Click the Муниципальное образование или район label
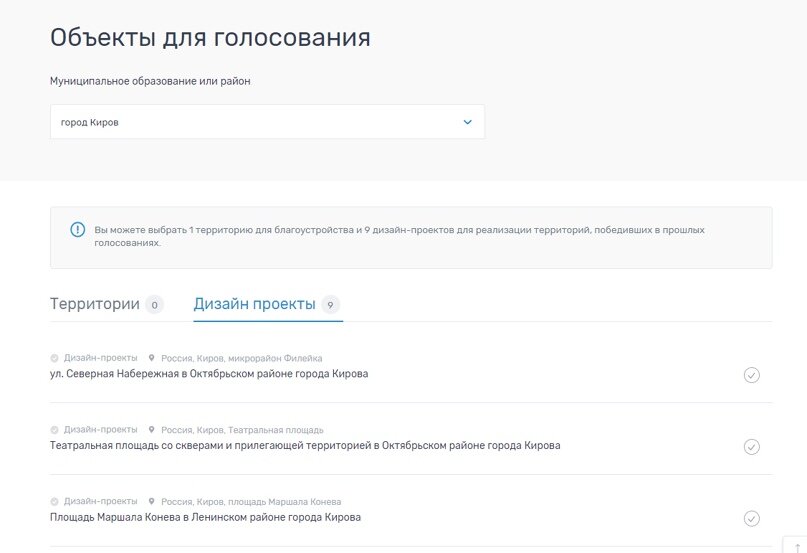 pyautogui.click(x=150, y=81)
